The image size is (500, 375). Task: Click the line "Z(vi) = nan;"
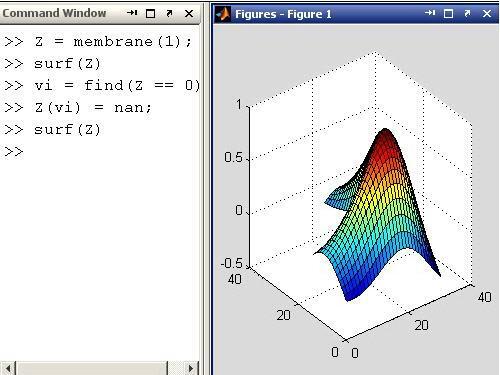click(93, 108)
